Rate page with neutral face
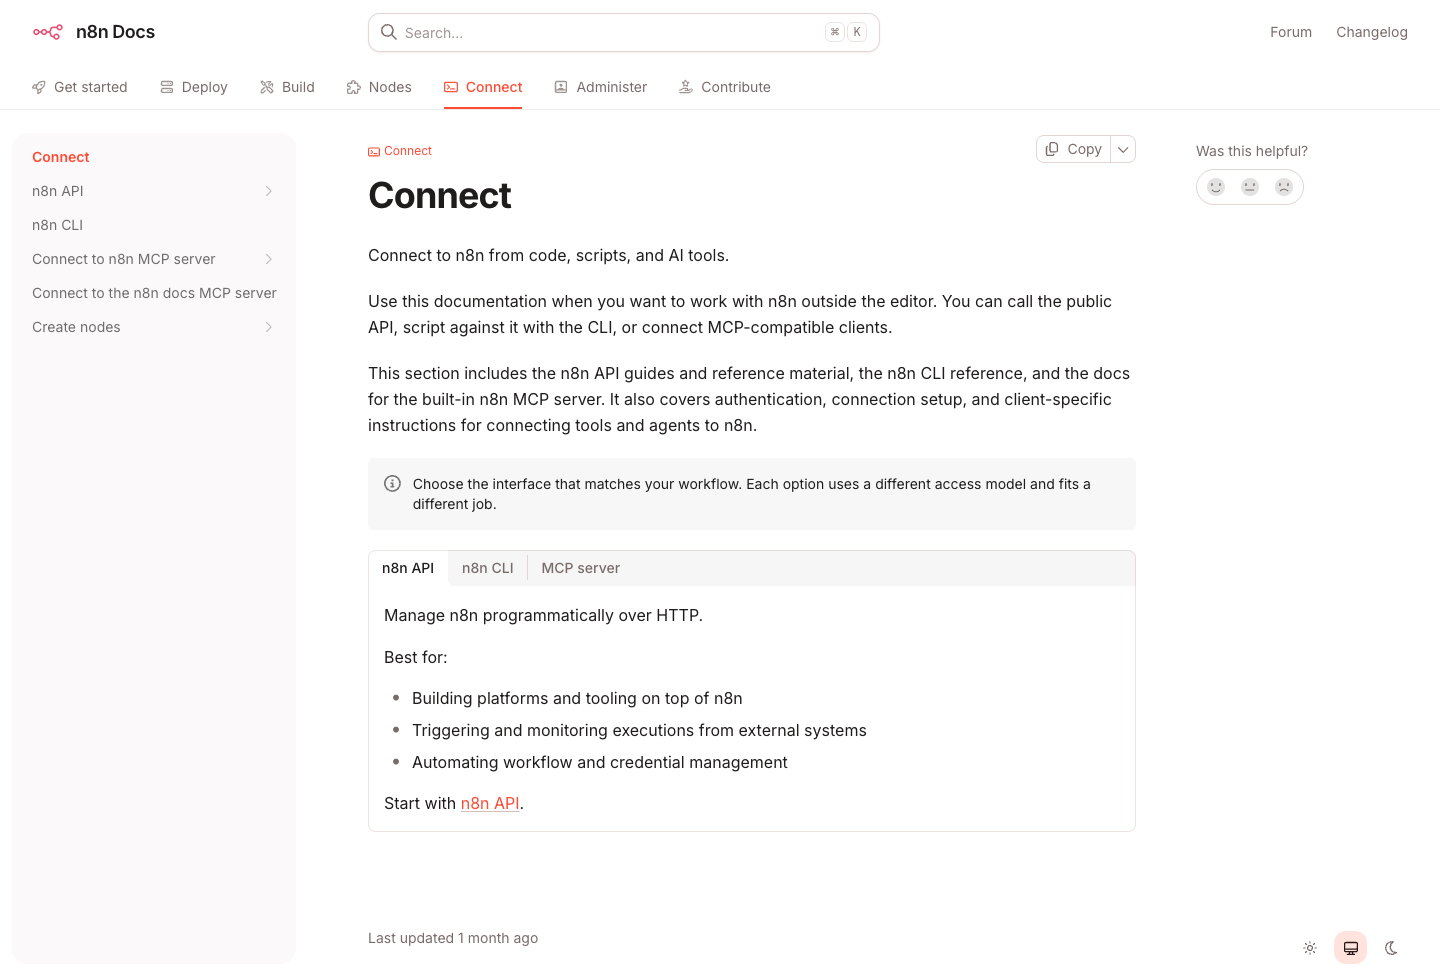This screenshot has height=980, width=1440. 1250,187
